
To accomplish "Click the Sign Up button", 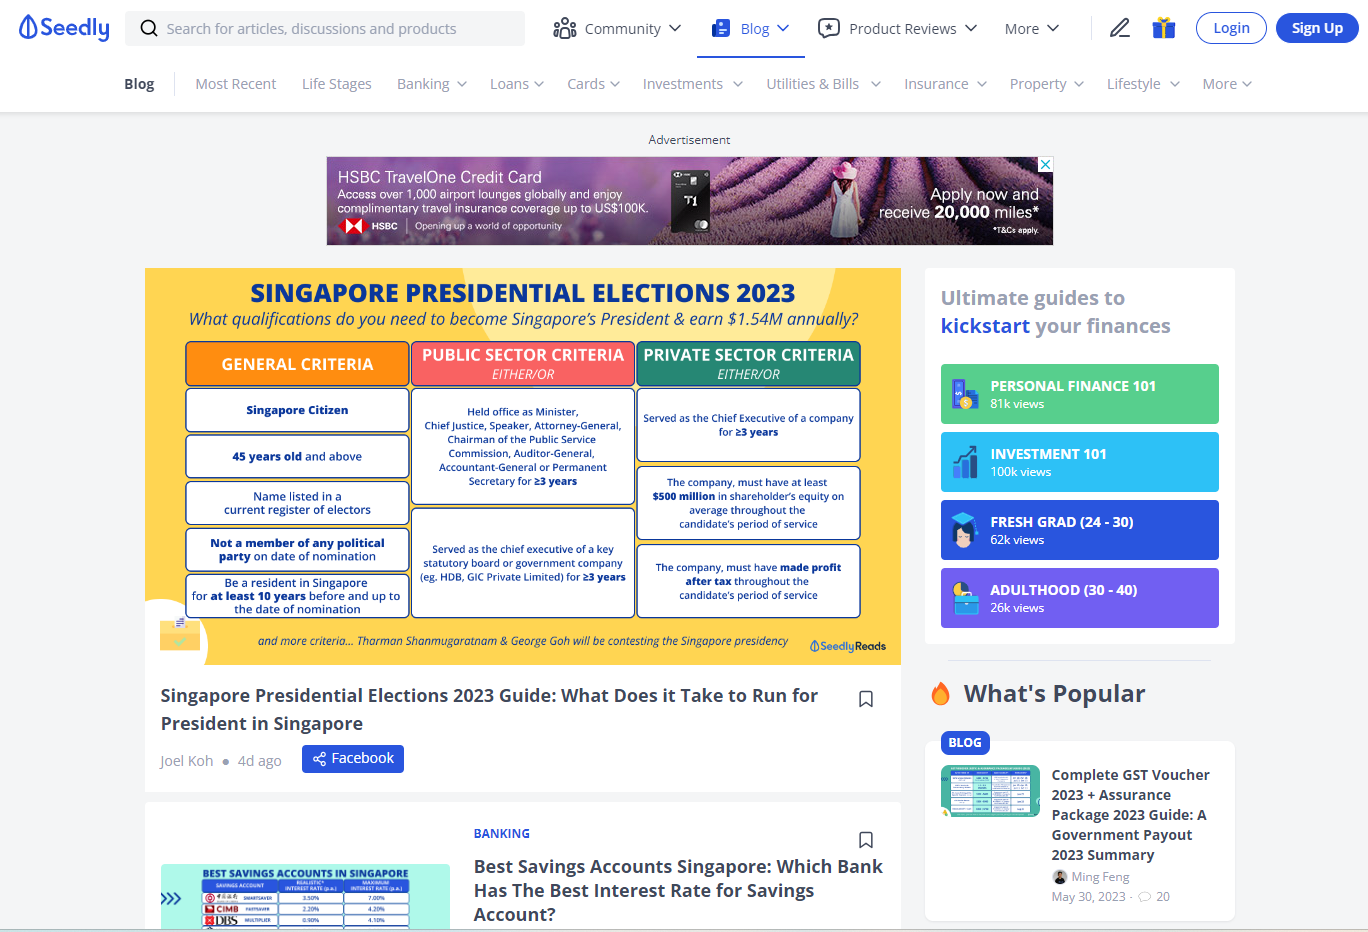I will coord(1317,28).
